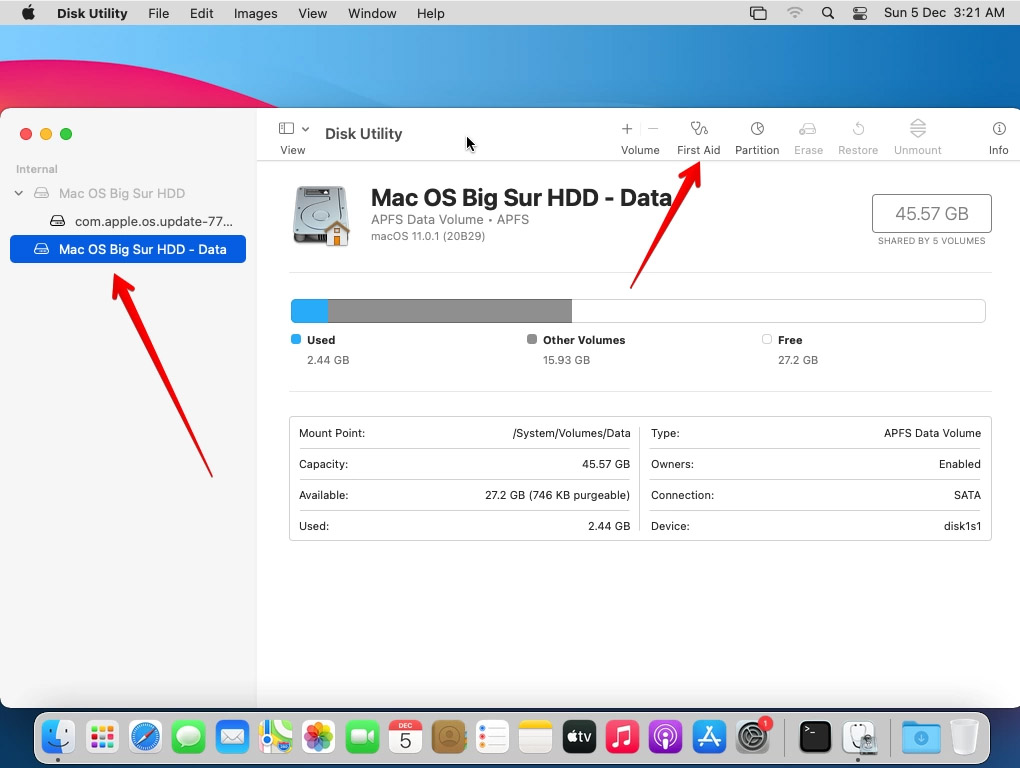The height and width of the screenshot is (768, 1020).
Task: Open System Preferences from the Dock
Action: point(753,737)
